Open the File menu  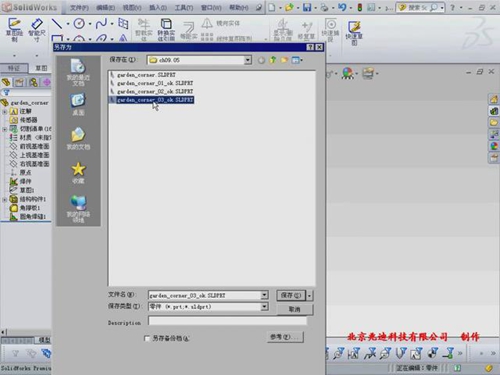[x=79, y=7]
